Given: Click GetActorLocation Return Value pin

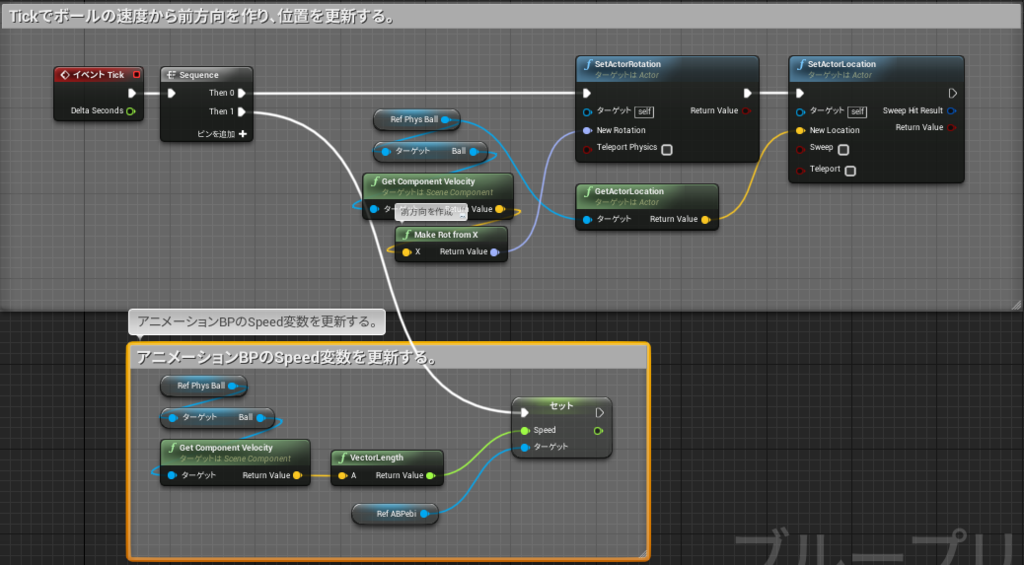Looking at the screenshot, I should pyautogui.click(x=705, y=219).
